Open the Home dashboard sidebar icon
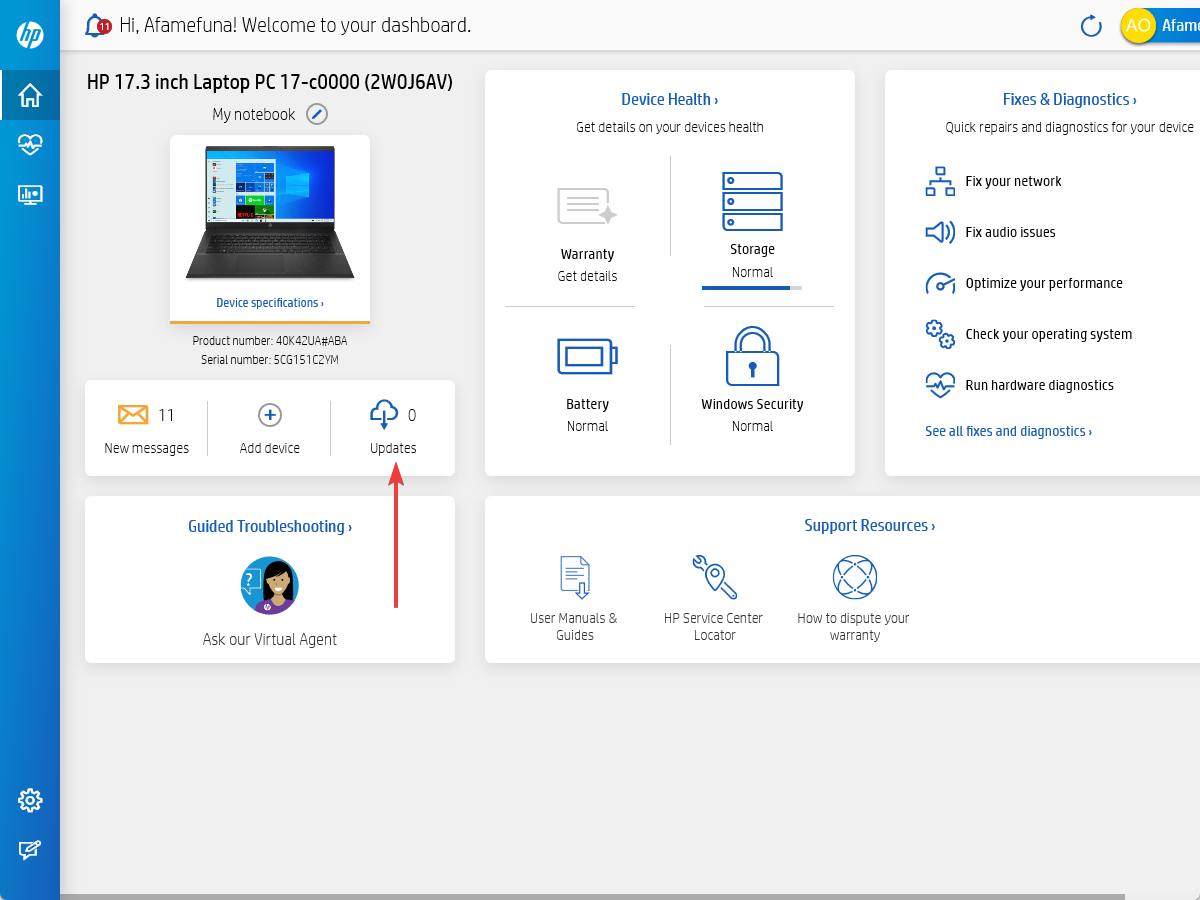 pyautogui.click(x=30, y=95)
